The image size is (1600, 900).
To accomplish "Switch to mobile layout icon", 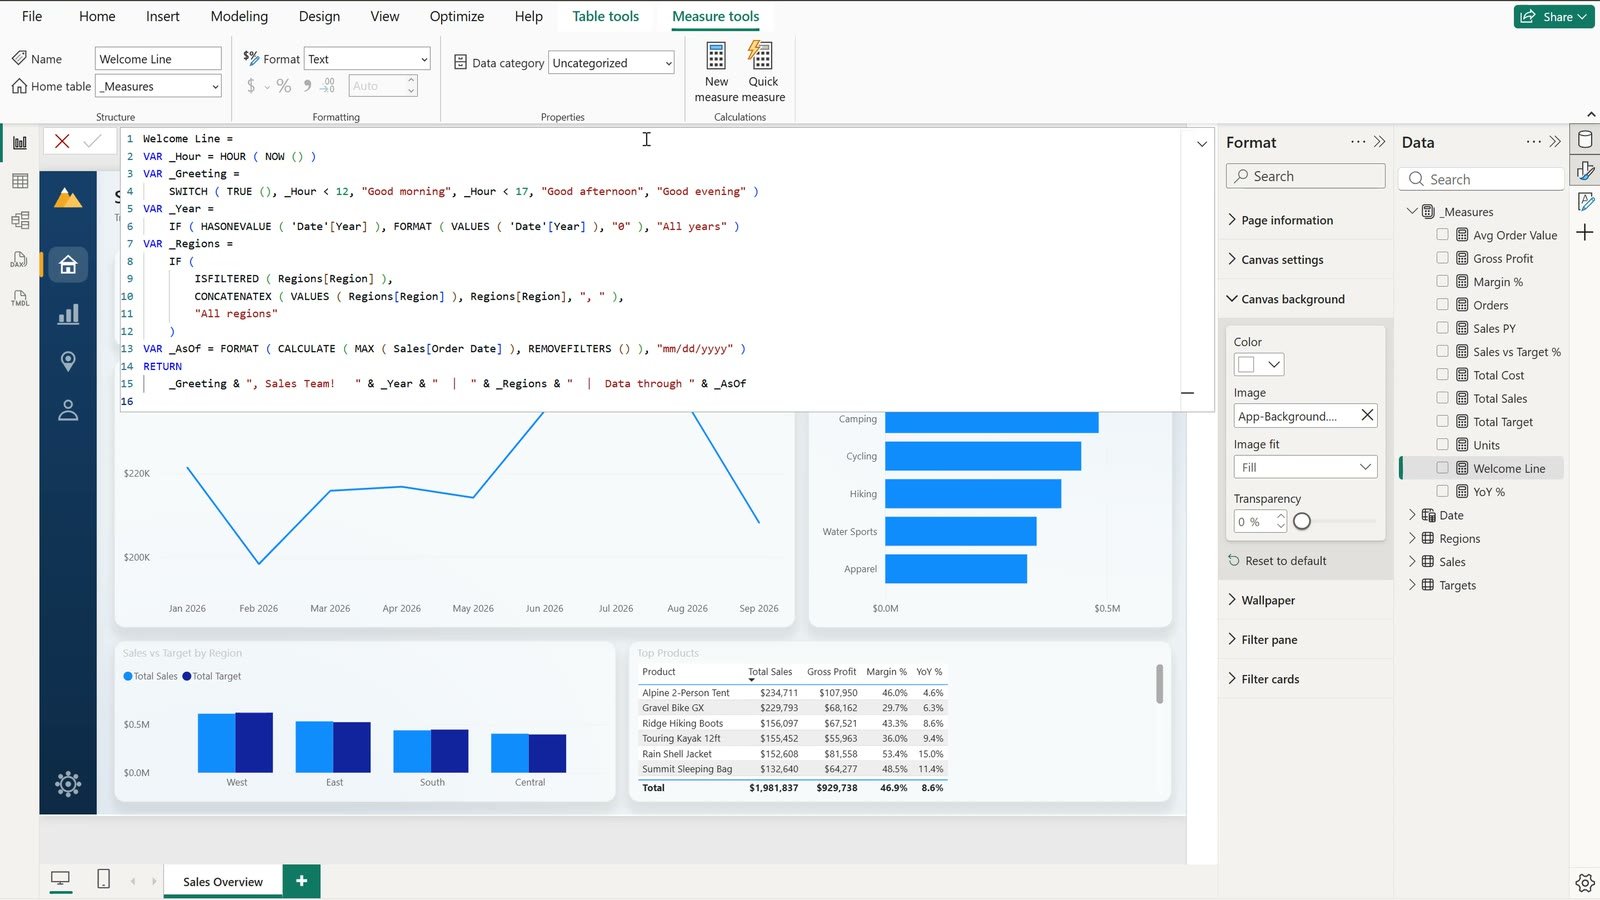I will tap(103, 879).
